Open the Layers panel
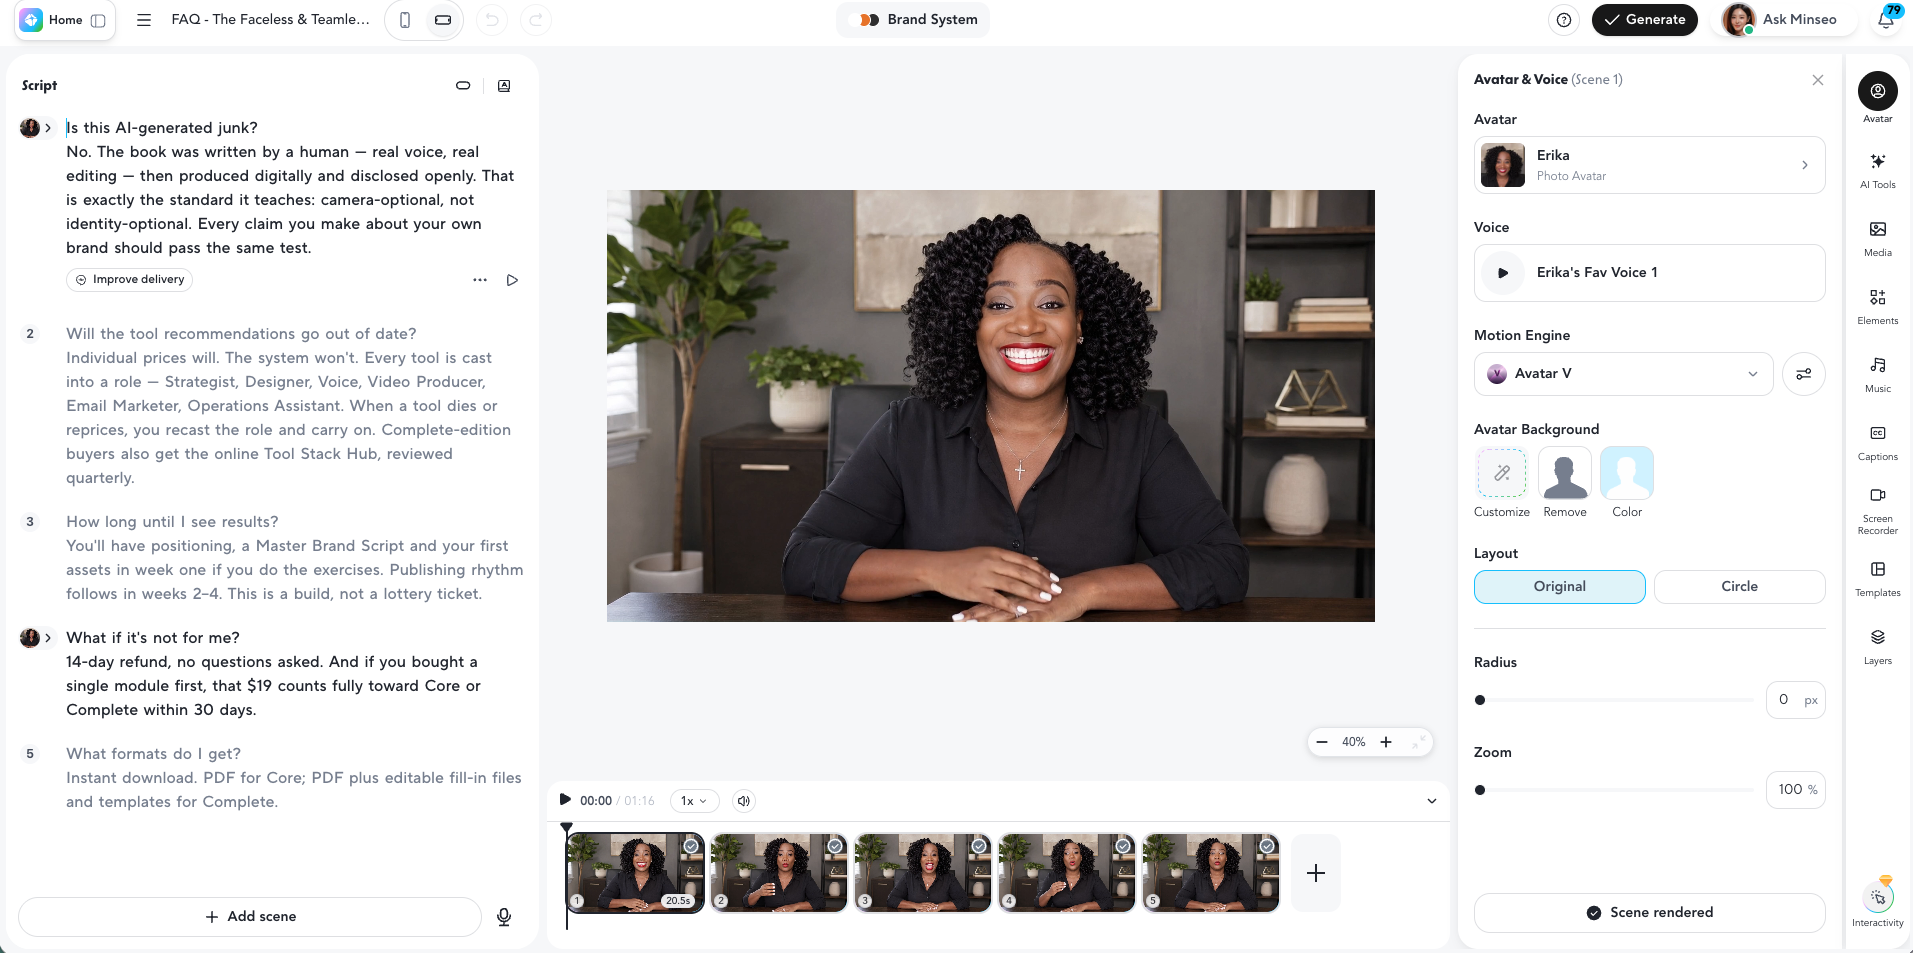The width and height of the screenshot is (1913, 953). (x=1877, y=646)
